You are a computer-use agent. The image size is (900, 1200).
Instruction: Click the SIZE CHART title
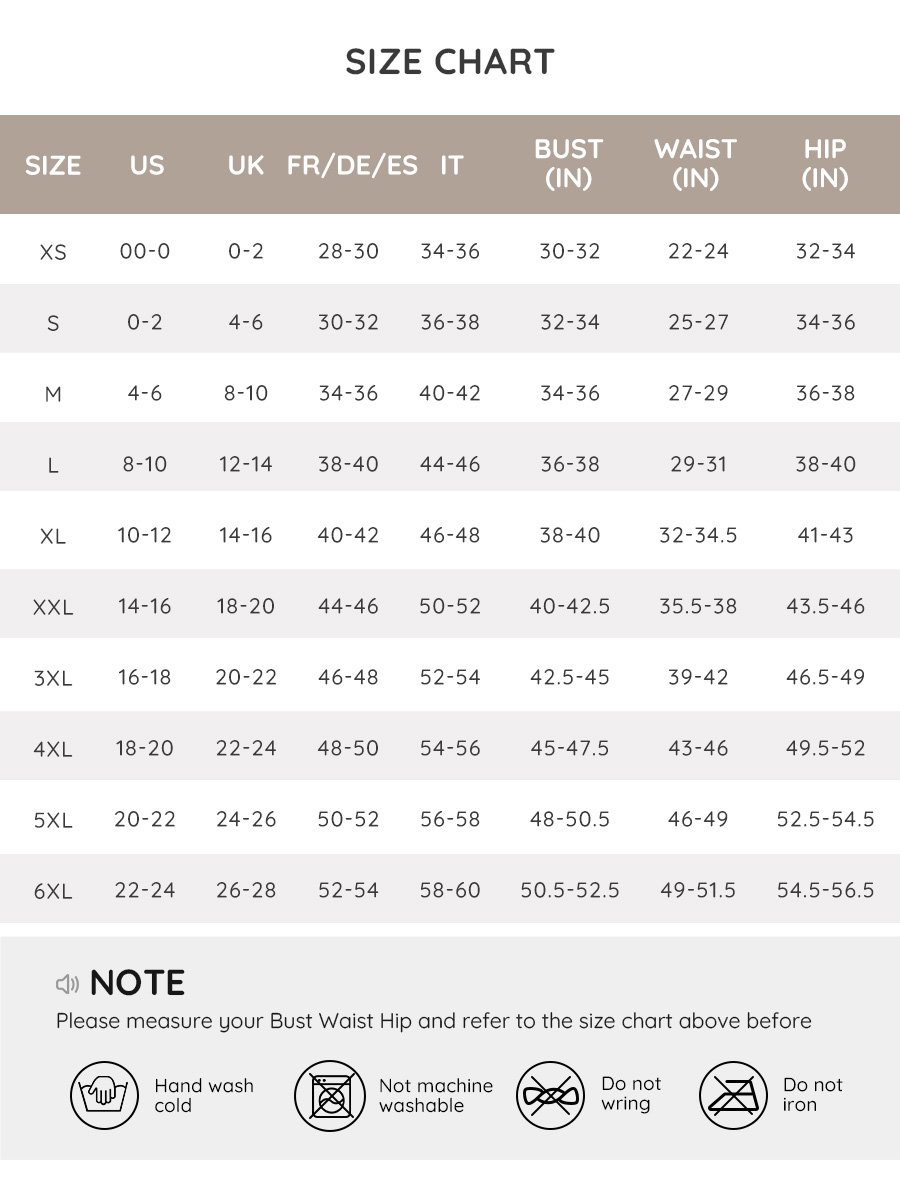click(450, 62)
